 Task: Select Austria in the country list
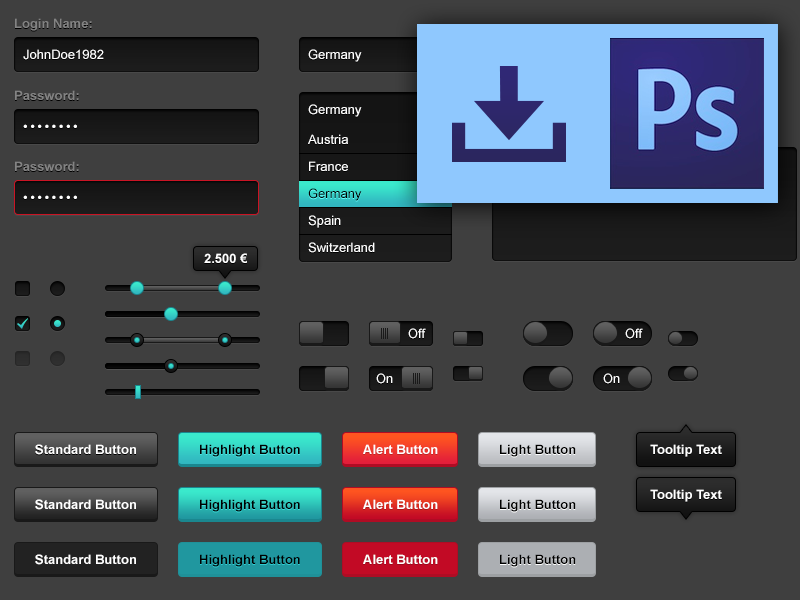358,139
